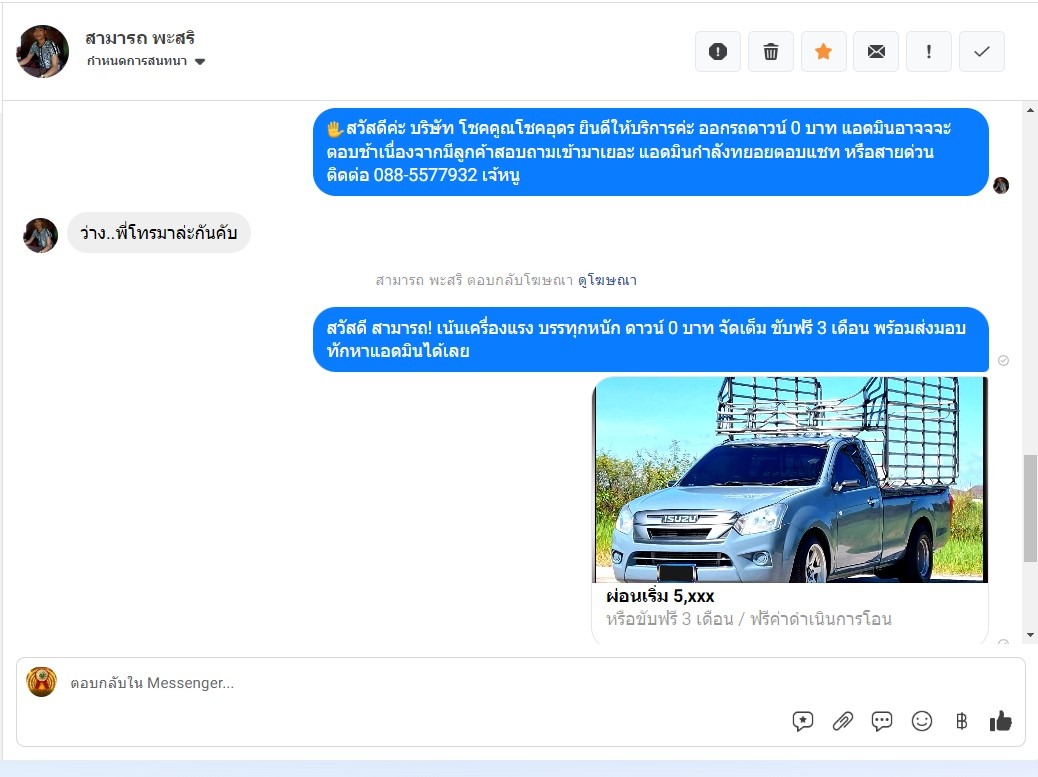
Task: Open profile photo in conversation header
Action: 42,51
